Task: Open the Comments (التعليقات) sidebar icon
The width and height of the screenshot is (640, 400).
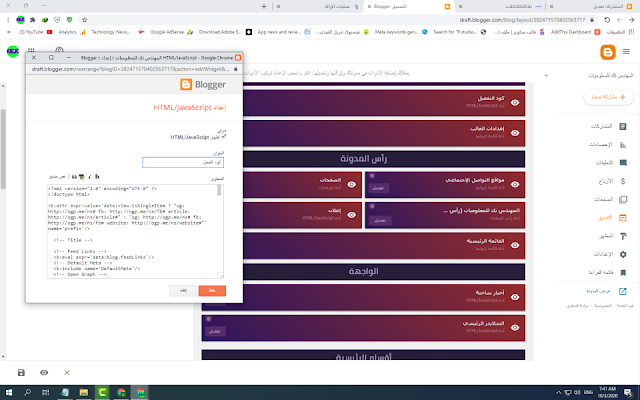Action: 623,163
